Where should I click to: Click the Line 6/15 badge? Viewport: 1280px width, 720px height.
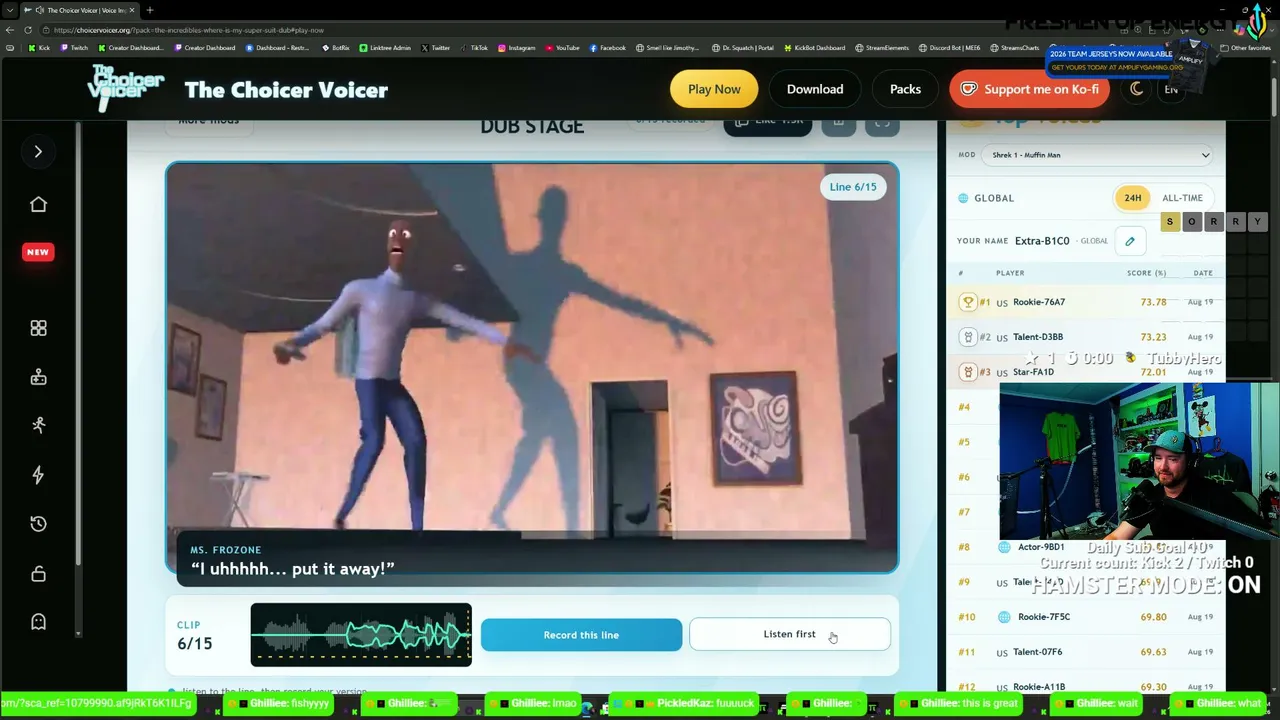(x=852, y=187)
